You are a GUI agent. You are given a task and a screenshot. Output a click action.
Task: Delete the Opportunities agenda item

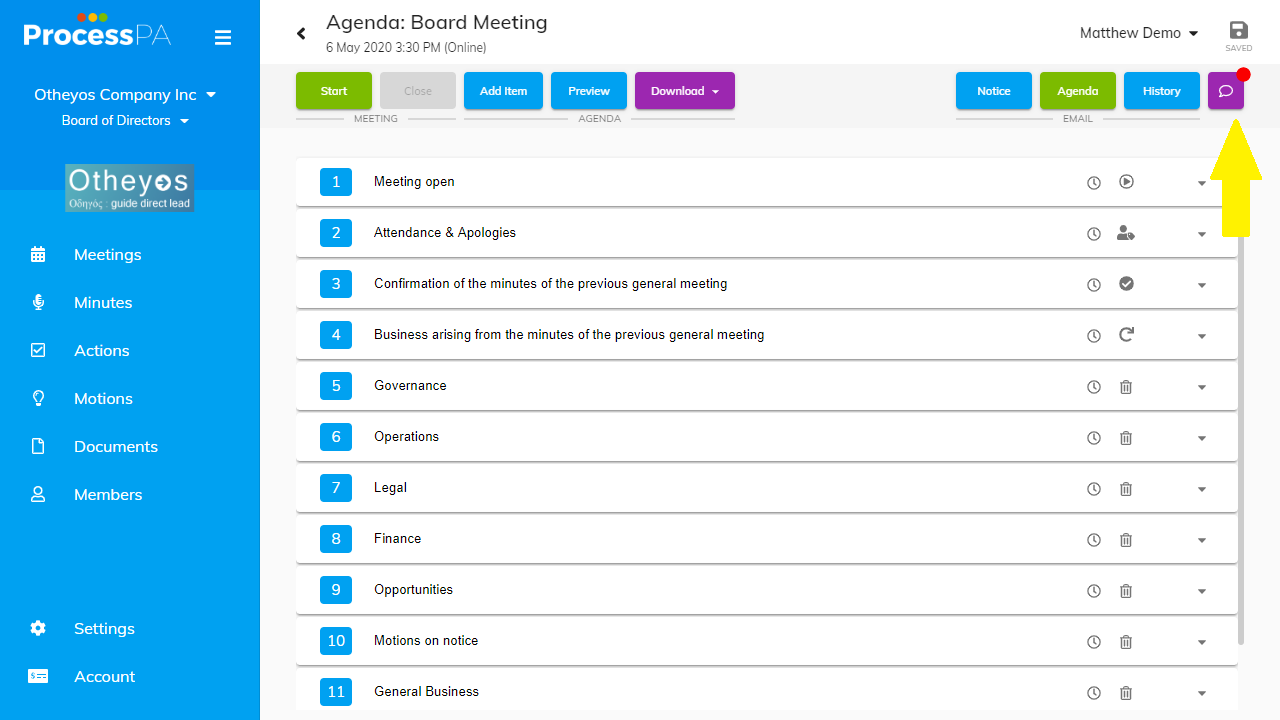click(x=1126, y=590)
